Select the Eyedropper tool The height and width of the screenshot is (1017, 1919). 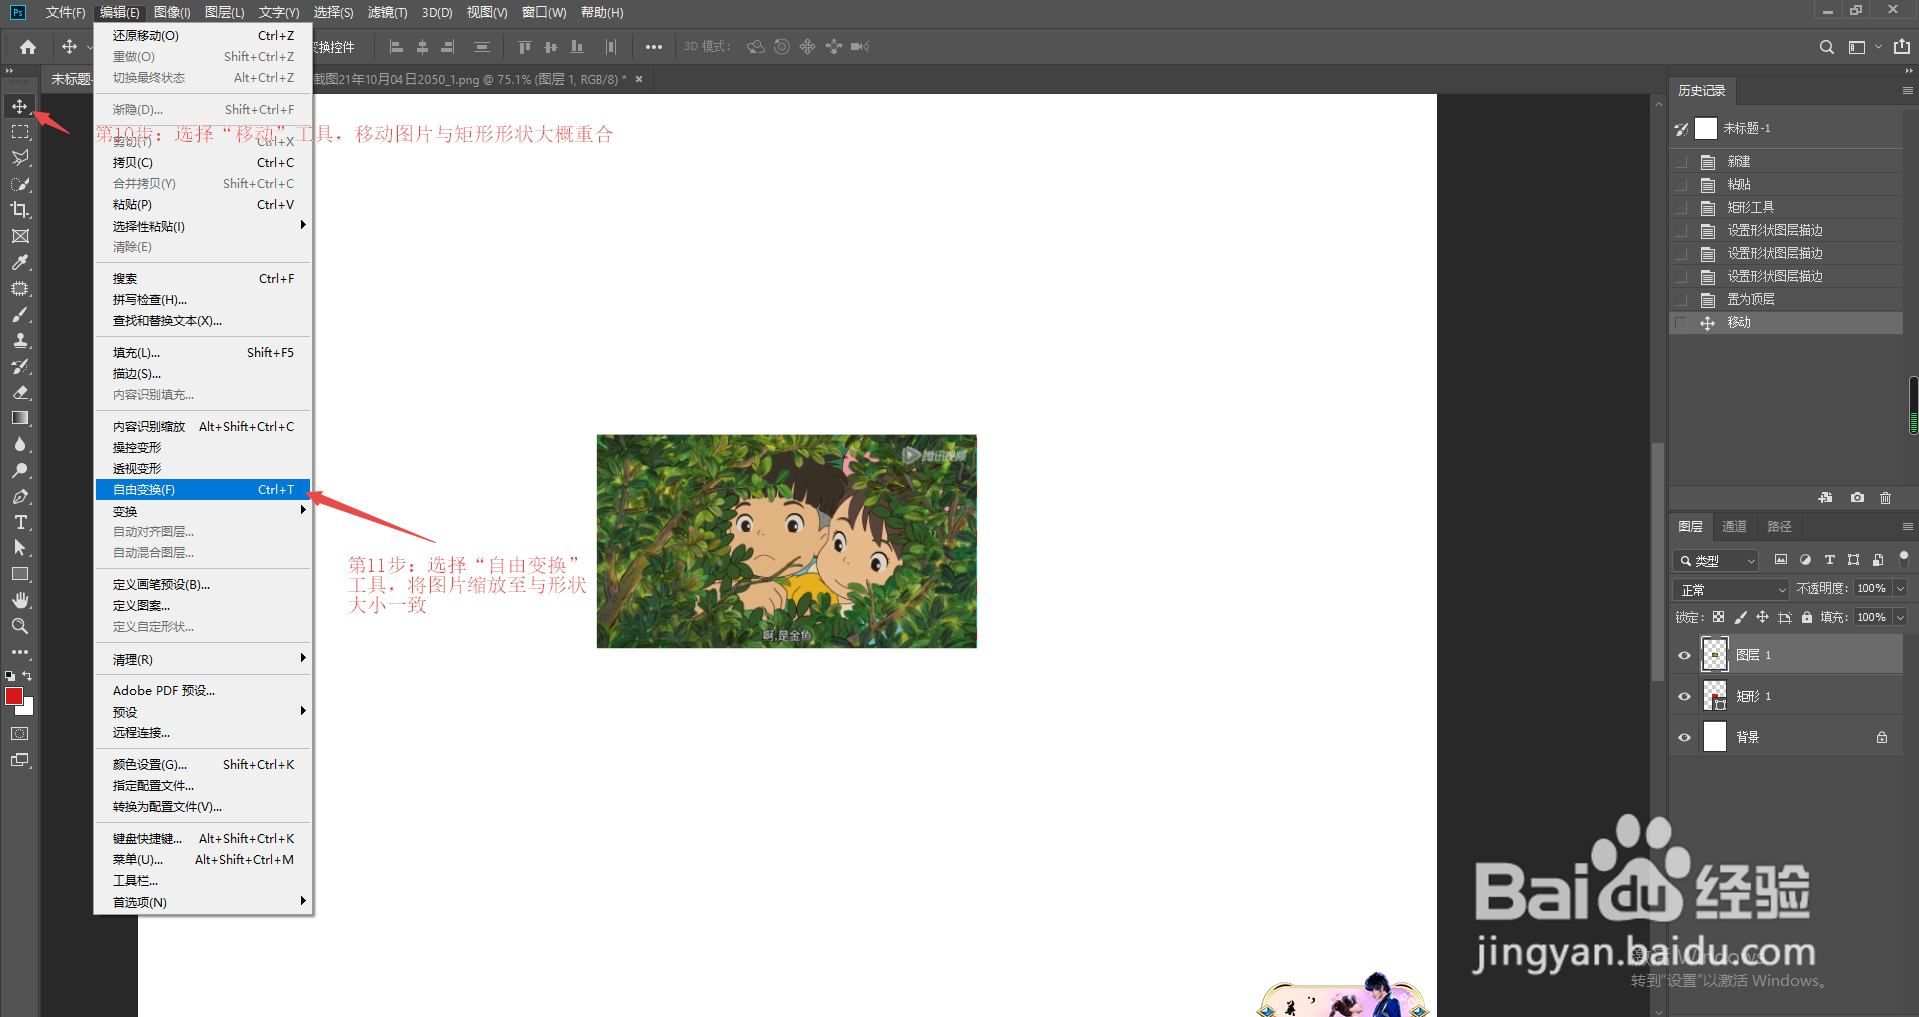(20, 262)
